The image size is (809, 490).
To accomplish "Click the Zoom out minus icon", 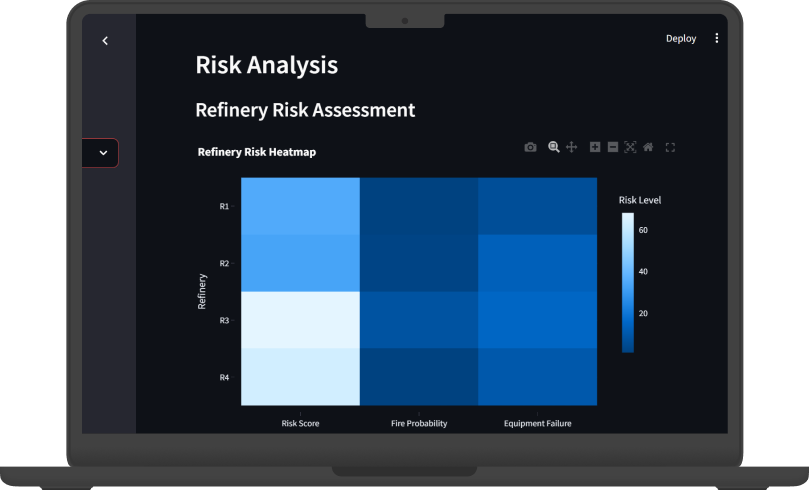I will click(x=613, y=147).
